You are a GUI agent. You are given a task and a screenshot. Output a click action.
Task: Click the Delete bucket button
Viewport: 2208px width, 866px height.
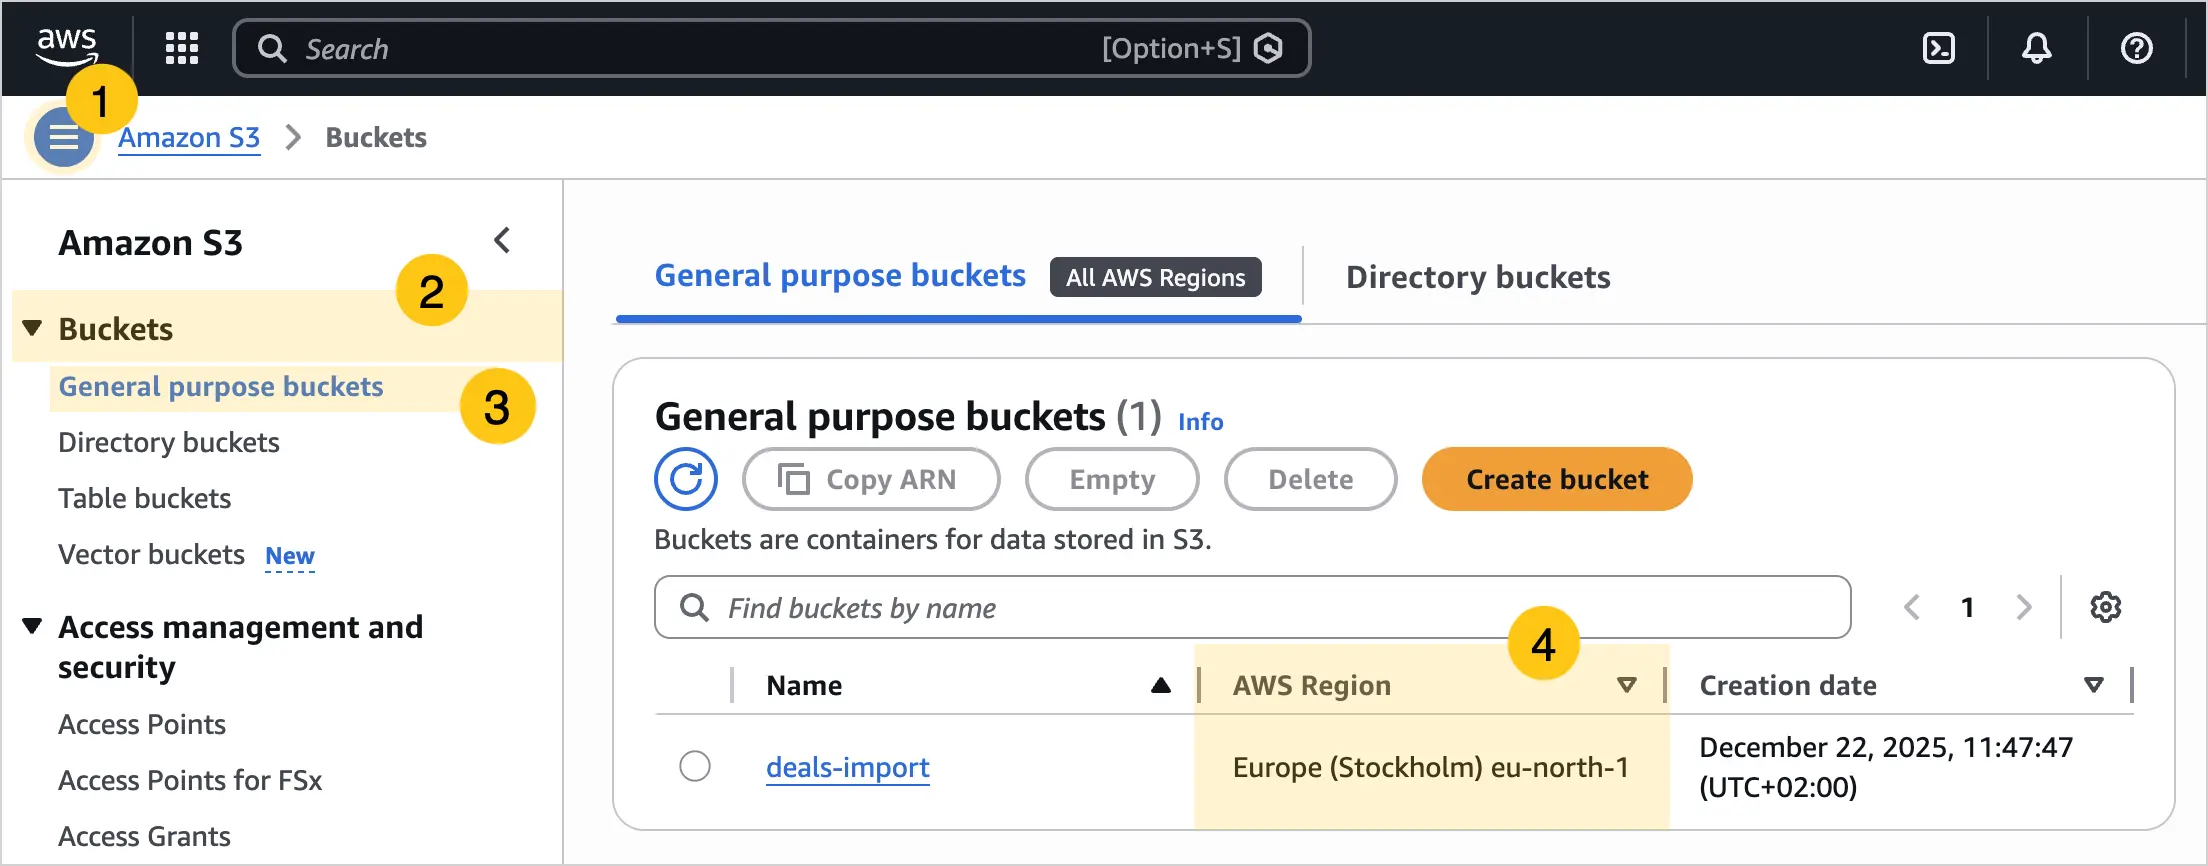[x=1310, y=479]
